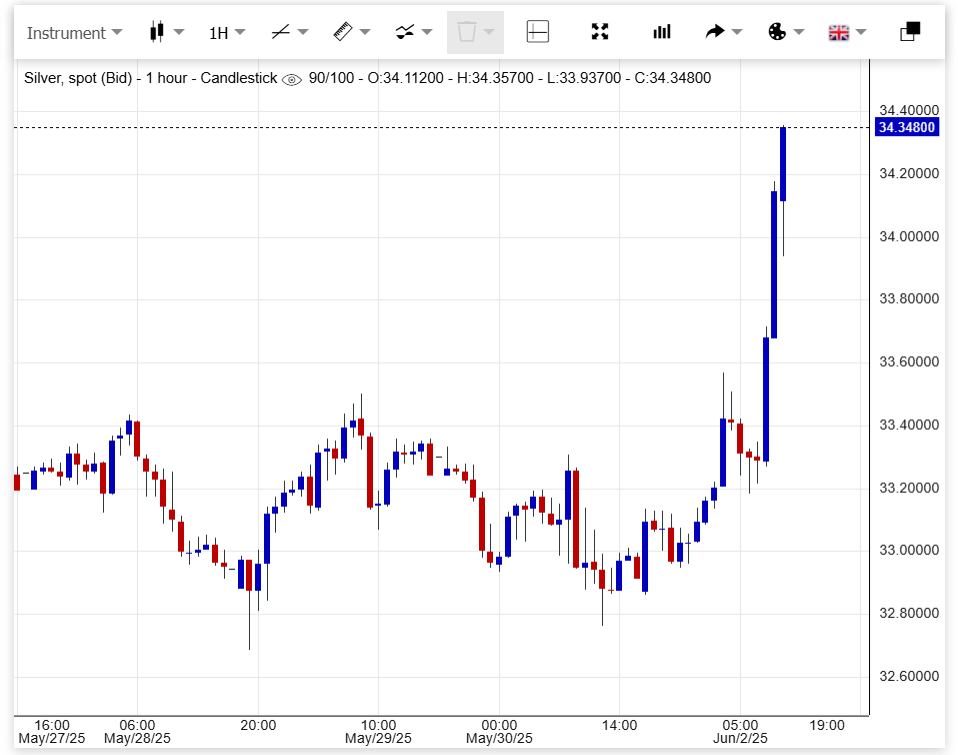Screen dimensions: 958x755
Task: Click the trash delete drawings icon
Action: 466,32
